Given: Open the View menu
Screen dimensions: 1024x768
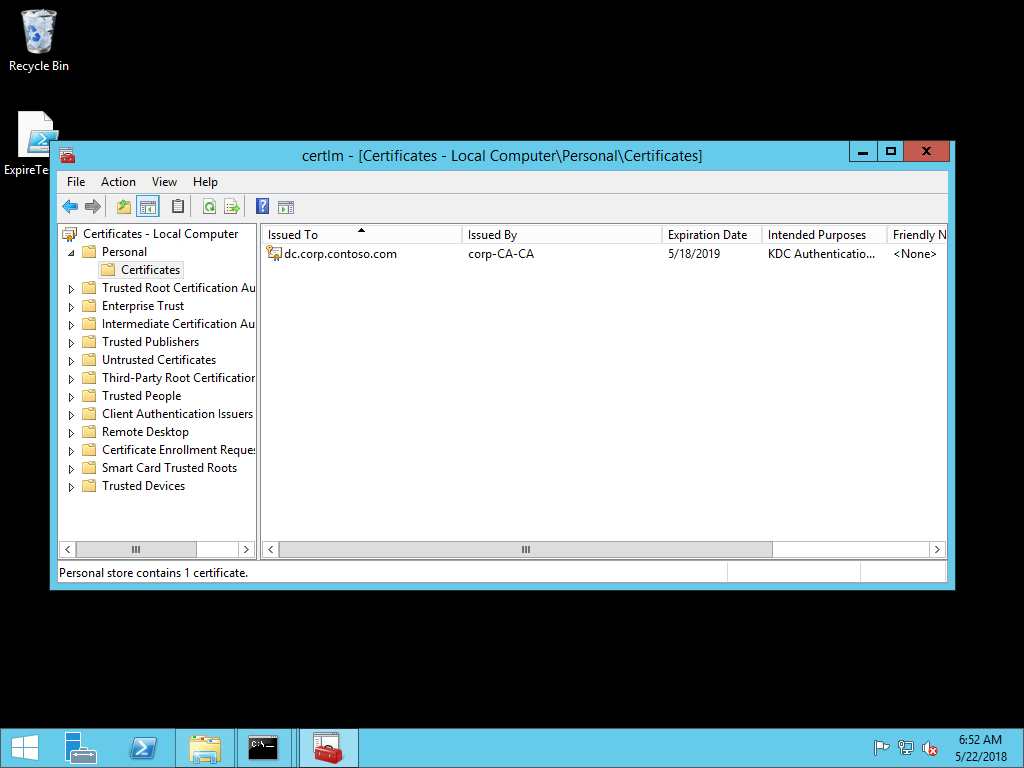Looking at the screenshot, I should coord(164,181).
